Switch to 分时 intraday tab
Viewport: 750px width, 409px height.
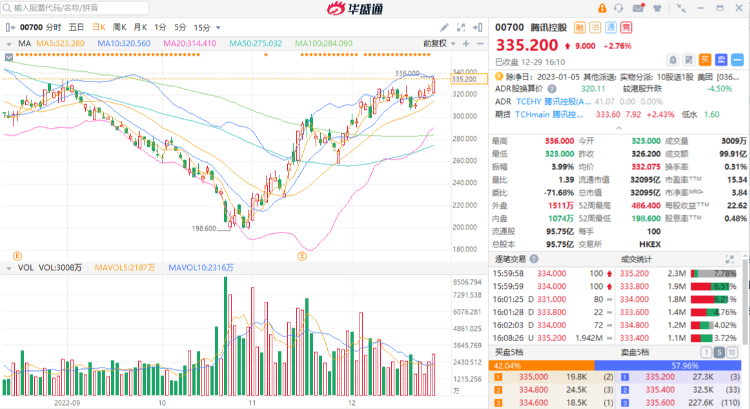[x=54, y=27]
